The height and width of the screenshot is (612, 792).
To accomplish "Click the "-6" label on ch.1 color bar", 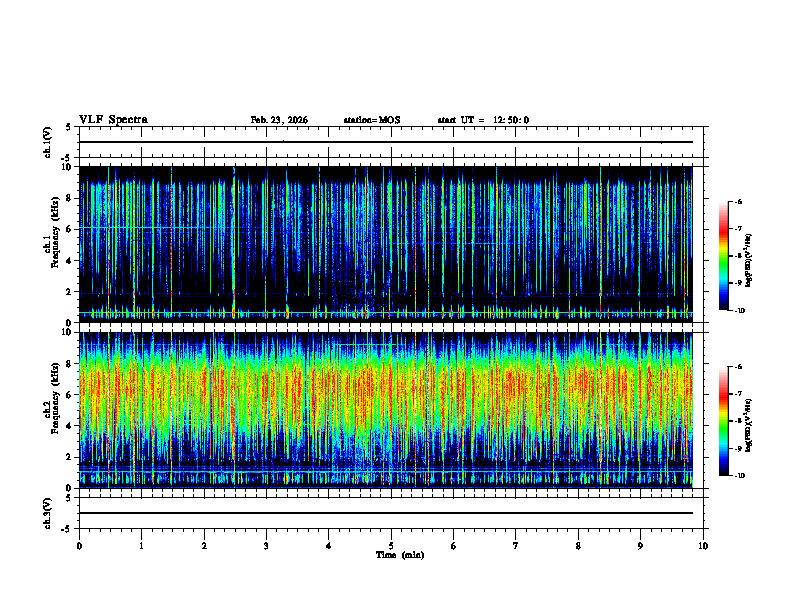I will click(x=738, y=201).
